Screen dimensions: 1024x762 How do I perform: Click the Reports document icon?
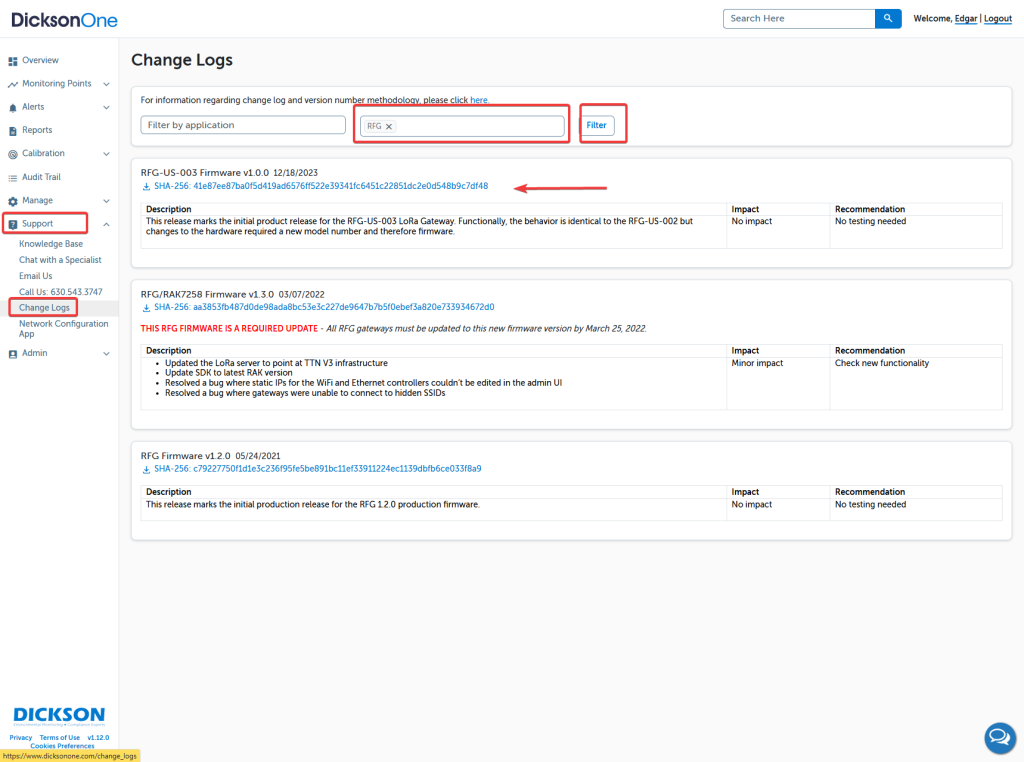coord(13,131)
